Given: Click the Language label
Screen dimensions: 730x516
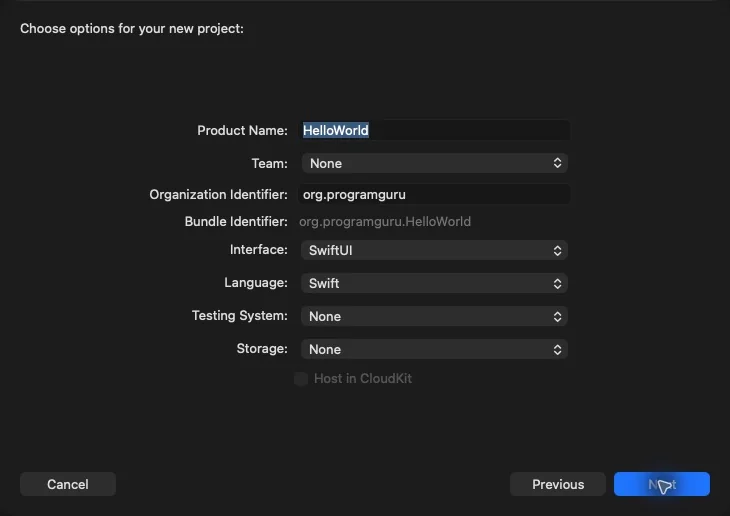Looking at the screenshot, I should click(256, 283).
